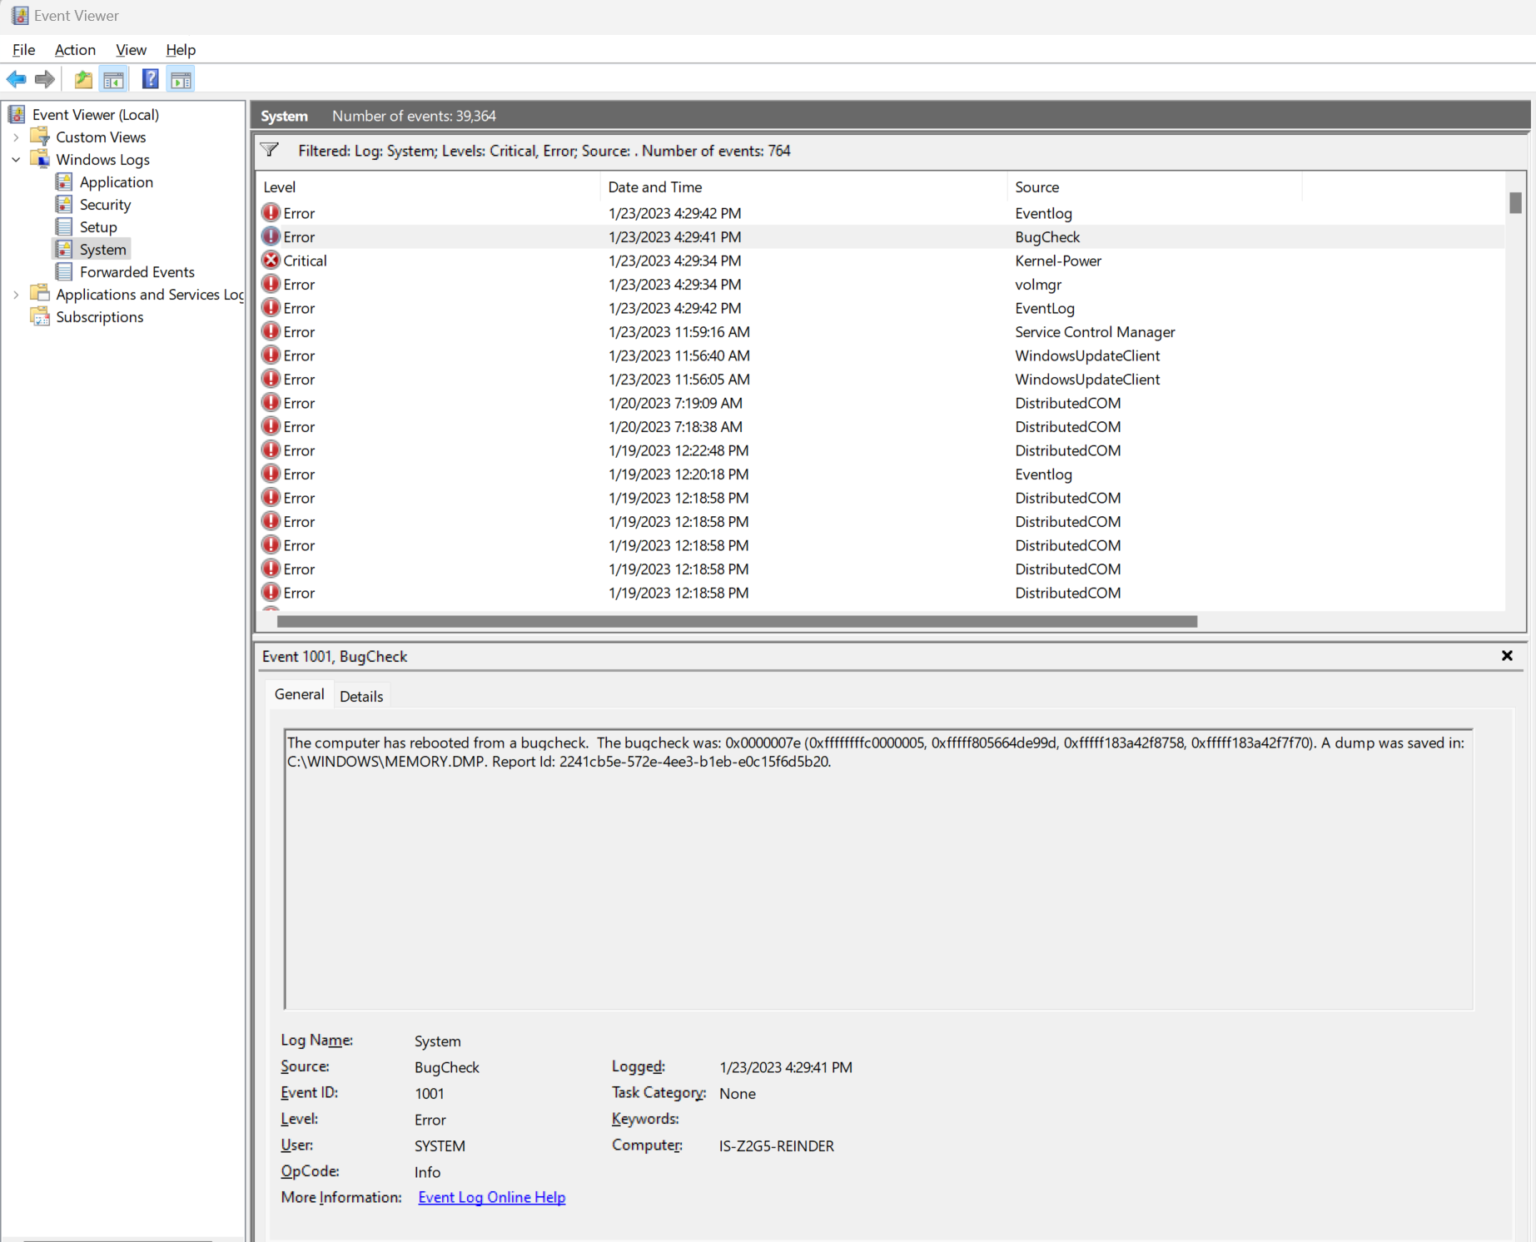Screen dimensions: 1536x1242
Task: Open a saved event log file
Action: [x=82, y=79]
